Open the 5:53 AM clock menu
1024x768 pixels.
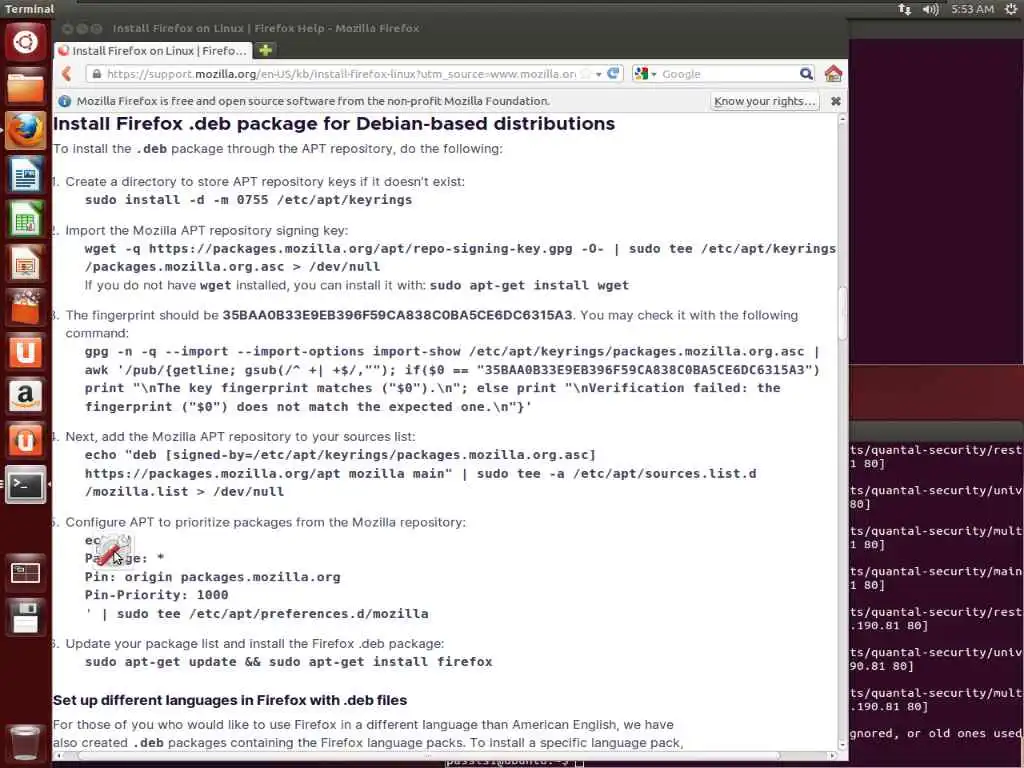[x=972, y=9]
